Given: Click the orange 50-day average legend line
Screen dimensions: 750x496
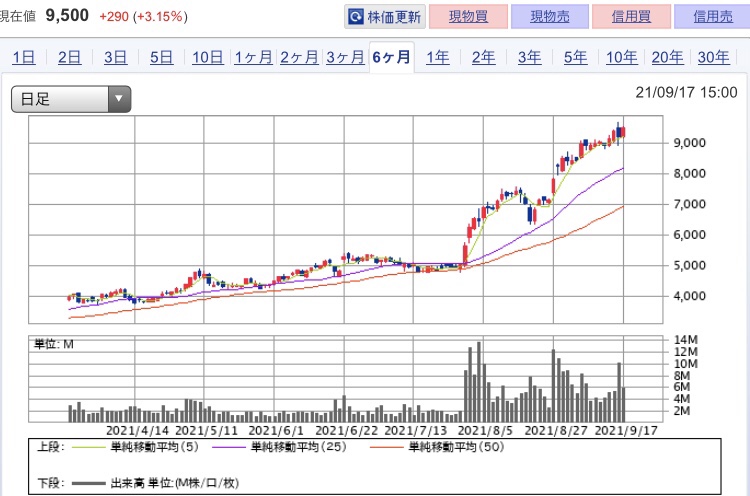Looking at the screenshot, I should click(x=387, y=448).
